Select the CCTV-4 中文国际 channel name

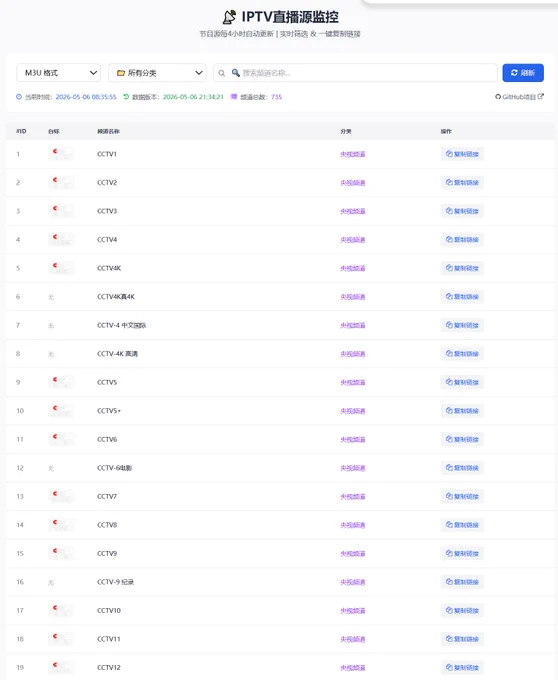tap(122, 325)
